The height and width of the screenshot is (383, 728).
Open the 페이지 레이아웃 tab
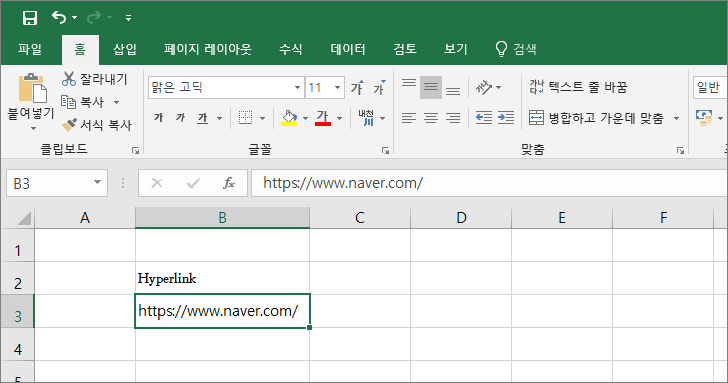(x=208, y=49)
